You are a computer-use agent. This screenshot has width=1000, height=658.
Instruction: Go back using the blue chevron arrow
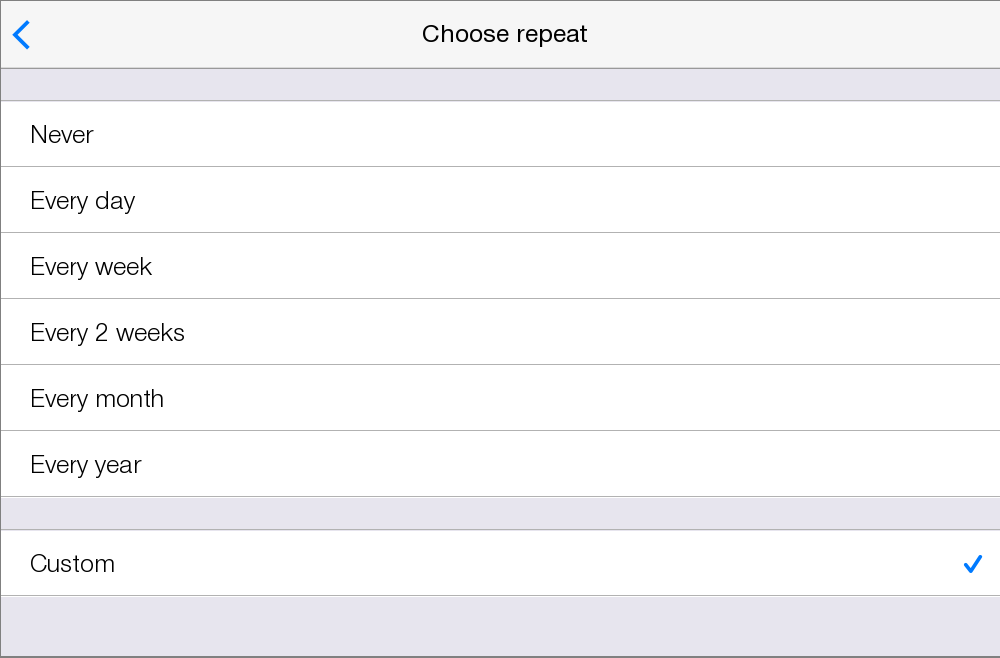tap(21, 35)
